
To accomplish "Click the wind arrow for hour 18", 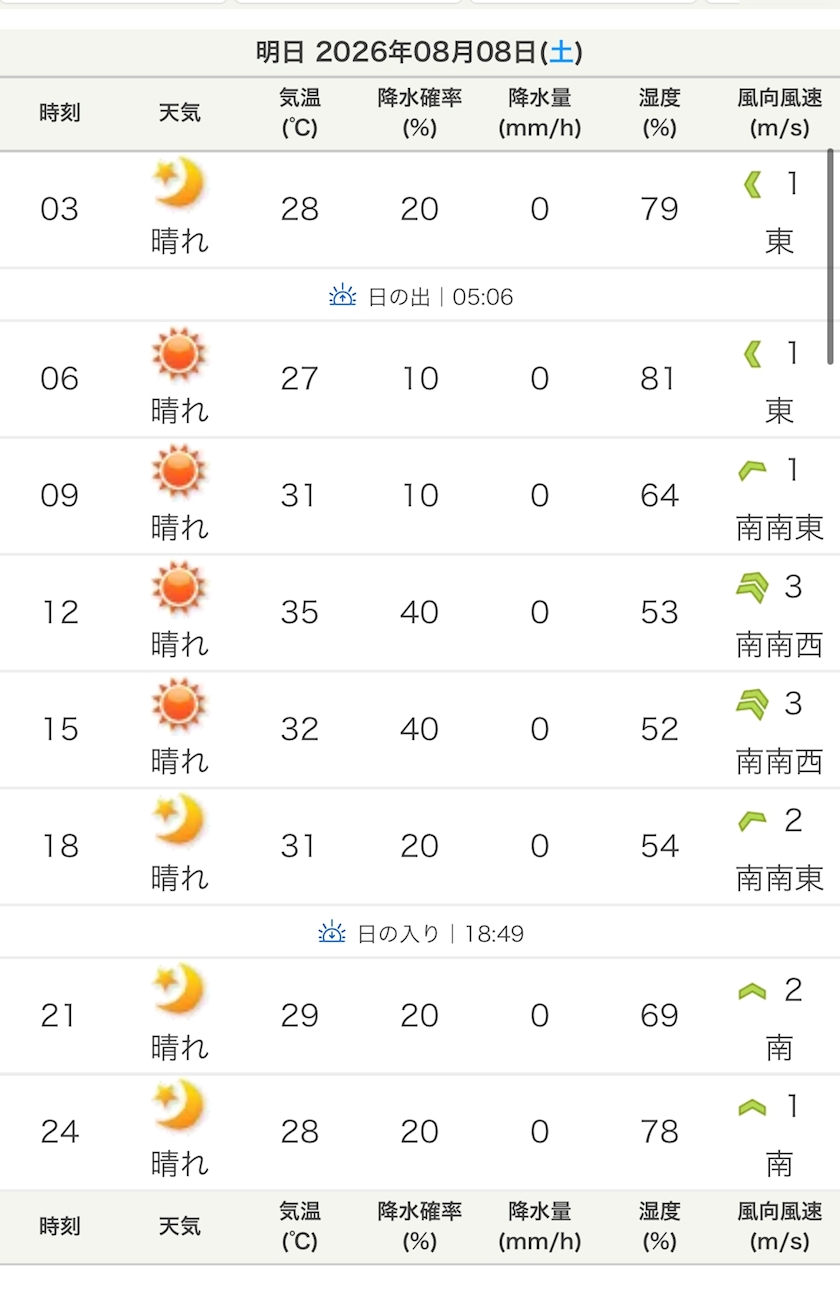I will click(x=752, y=821).
